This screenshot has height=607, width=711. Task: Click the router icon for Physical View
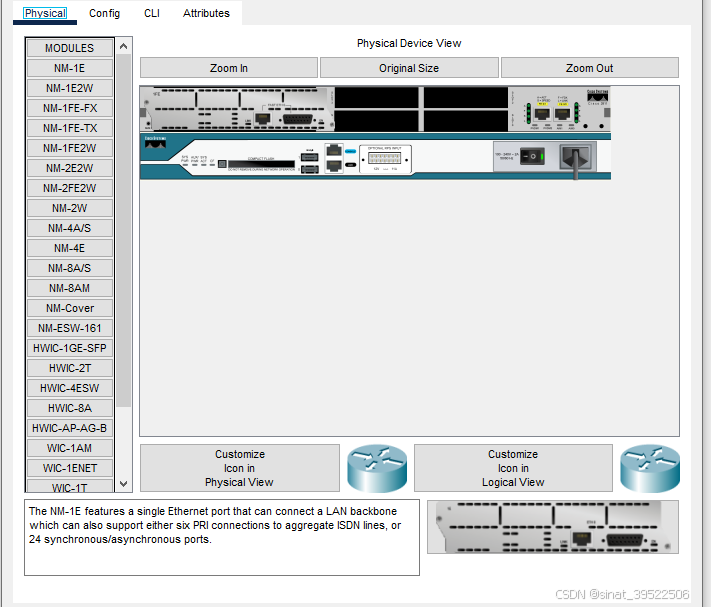pos(377,468)
